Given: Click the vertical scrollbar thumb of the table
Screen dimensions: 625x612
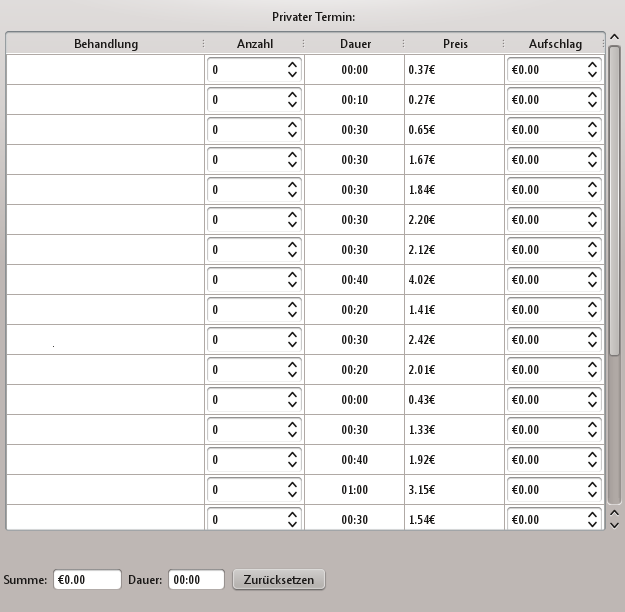Looking at the screenshot, I should (x=615, y=200).
